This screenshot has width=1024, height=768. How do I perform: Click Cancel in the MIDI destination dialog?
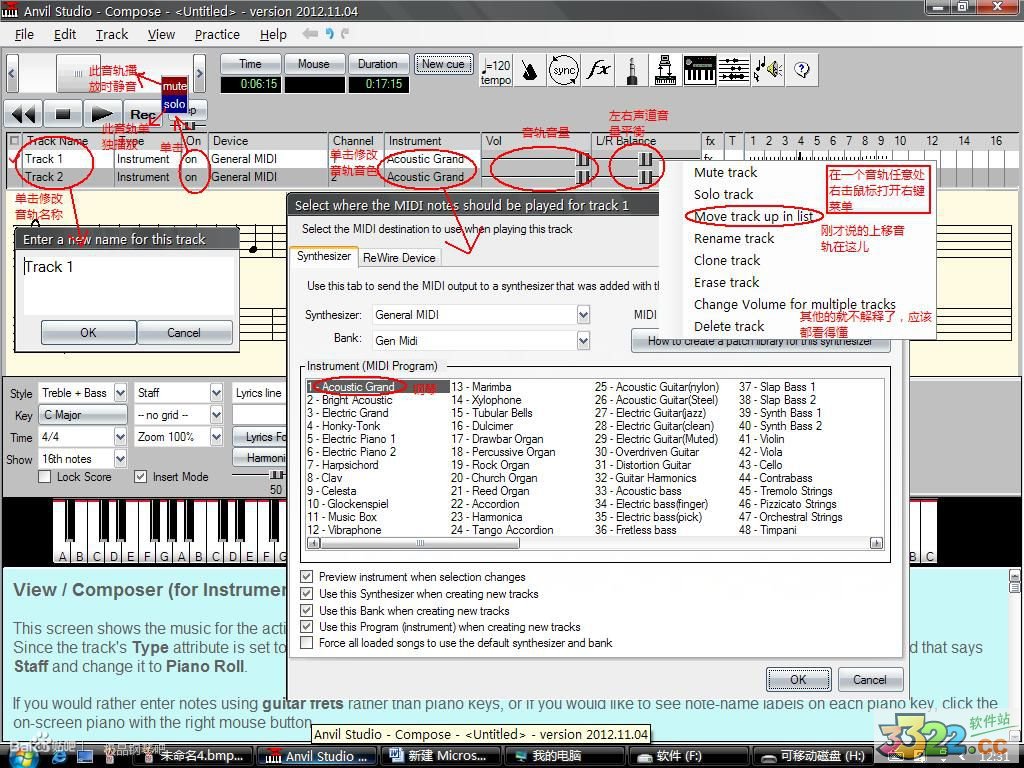click(x=869, y=679)
